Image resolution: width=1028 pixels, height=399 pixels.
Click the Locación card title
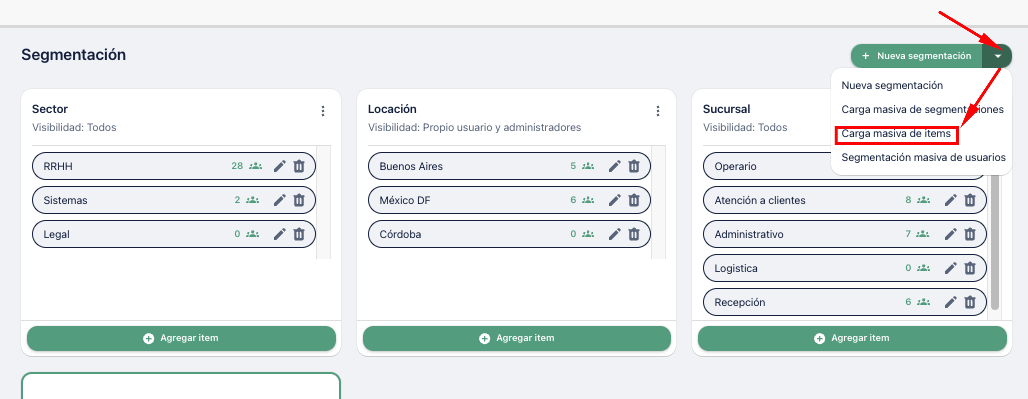coord(392,109)
